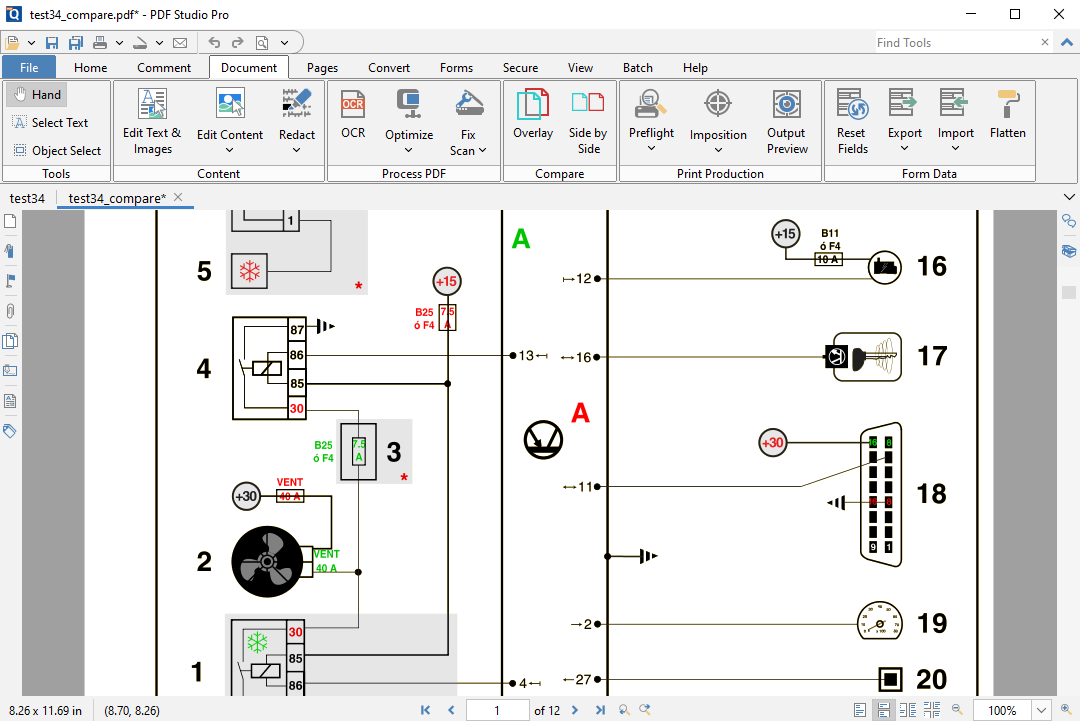Email the document via envelope icon

point(180,43)
